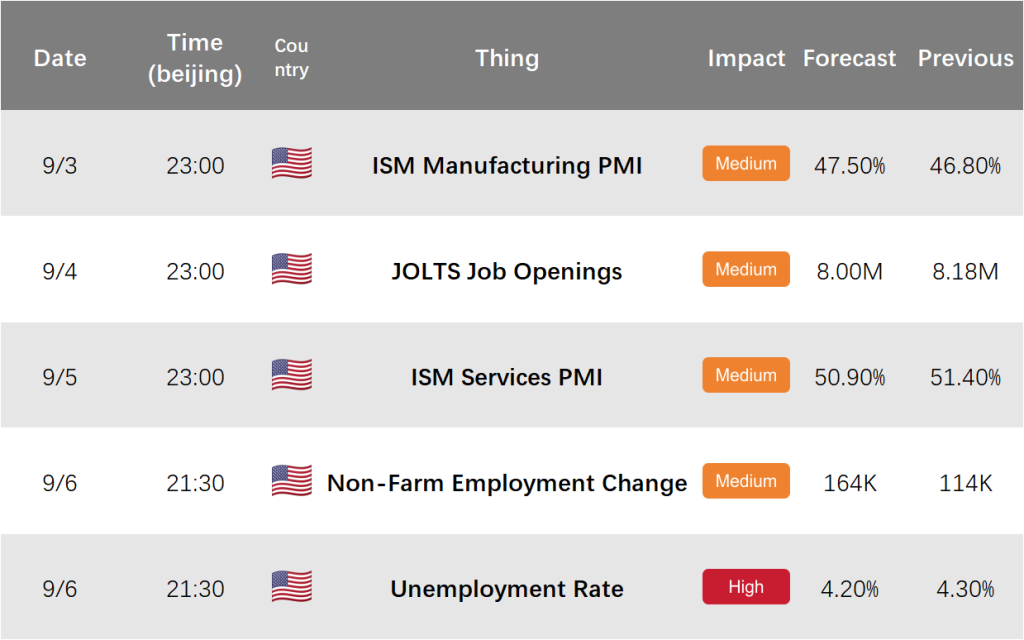Select Medium badge for ISM Manufacturing PMI
This screenshot has height=640, width=1024.
pos(746,163)
